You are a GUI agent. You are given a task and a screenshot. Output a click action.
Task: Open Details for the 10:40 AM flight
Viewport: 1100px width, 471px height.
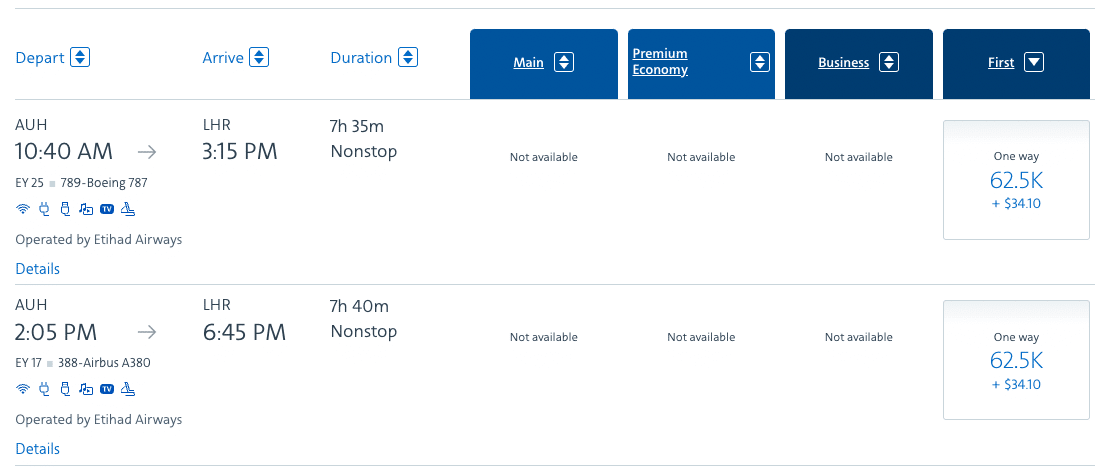(38, 269)
